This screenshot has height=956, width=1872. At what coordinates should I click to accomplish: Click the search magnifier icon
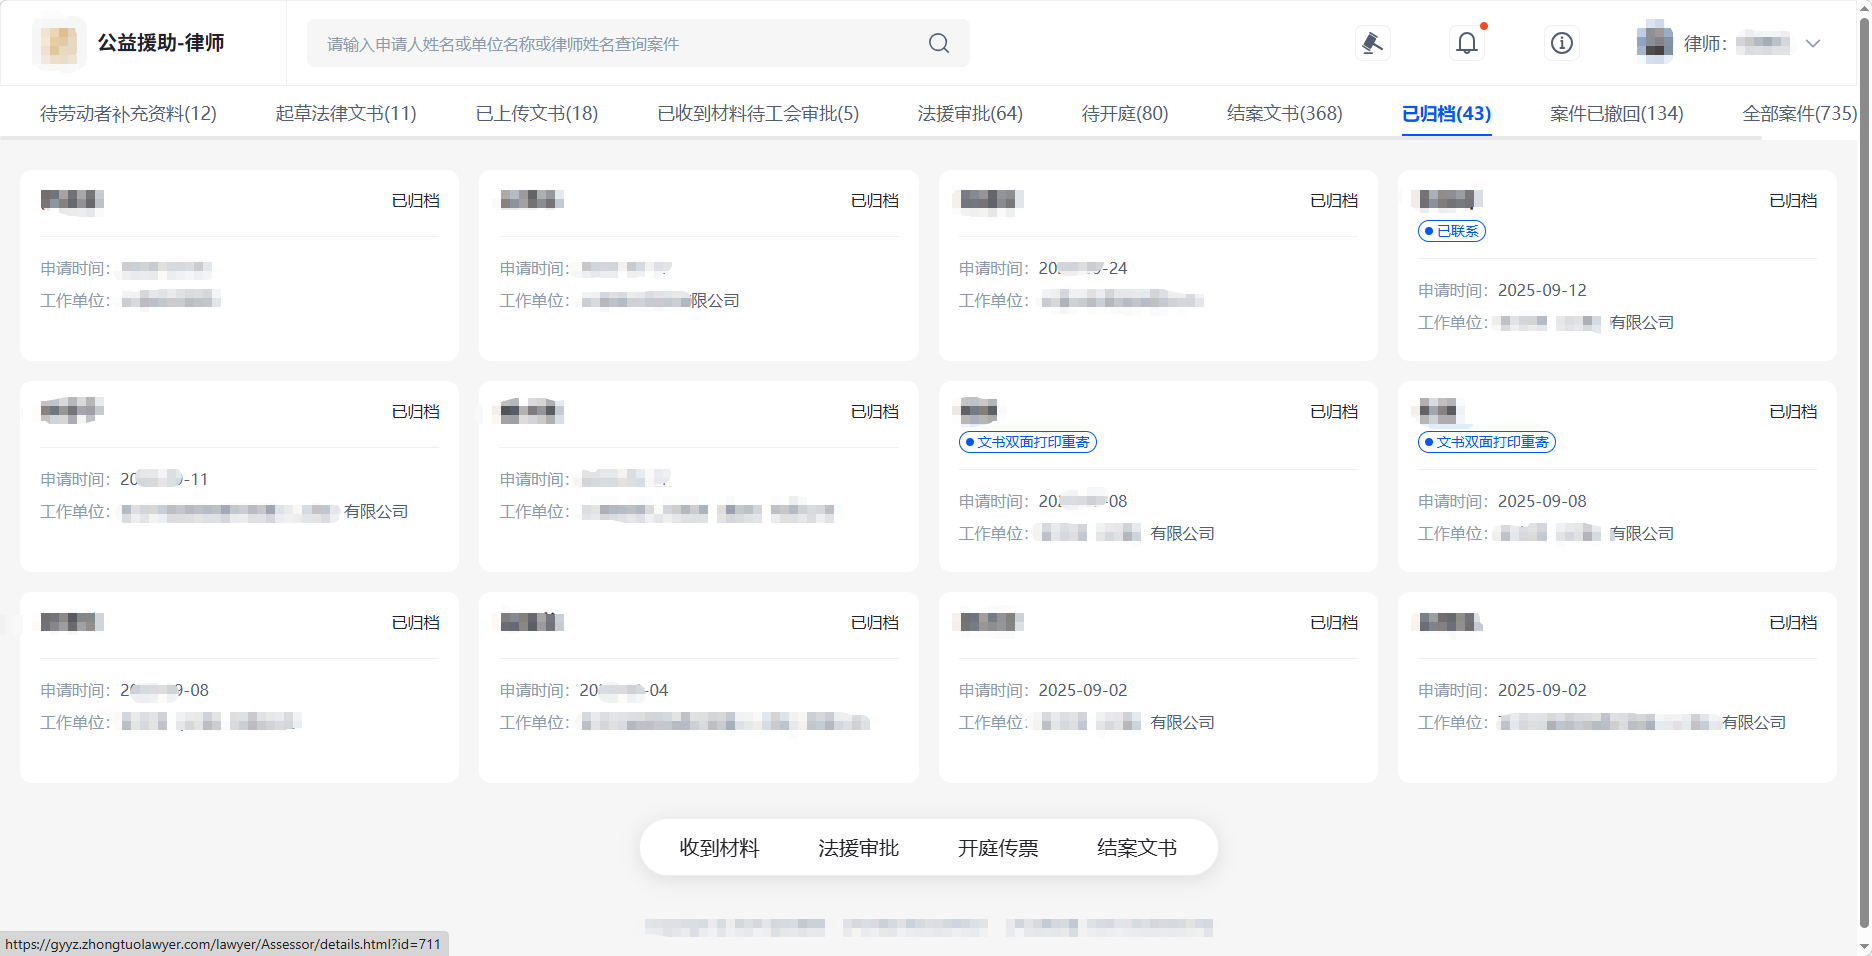point(938,43)
